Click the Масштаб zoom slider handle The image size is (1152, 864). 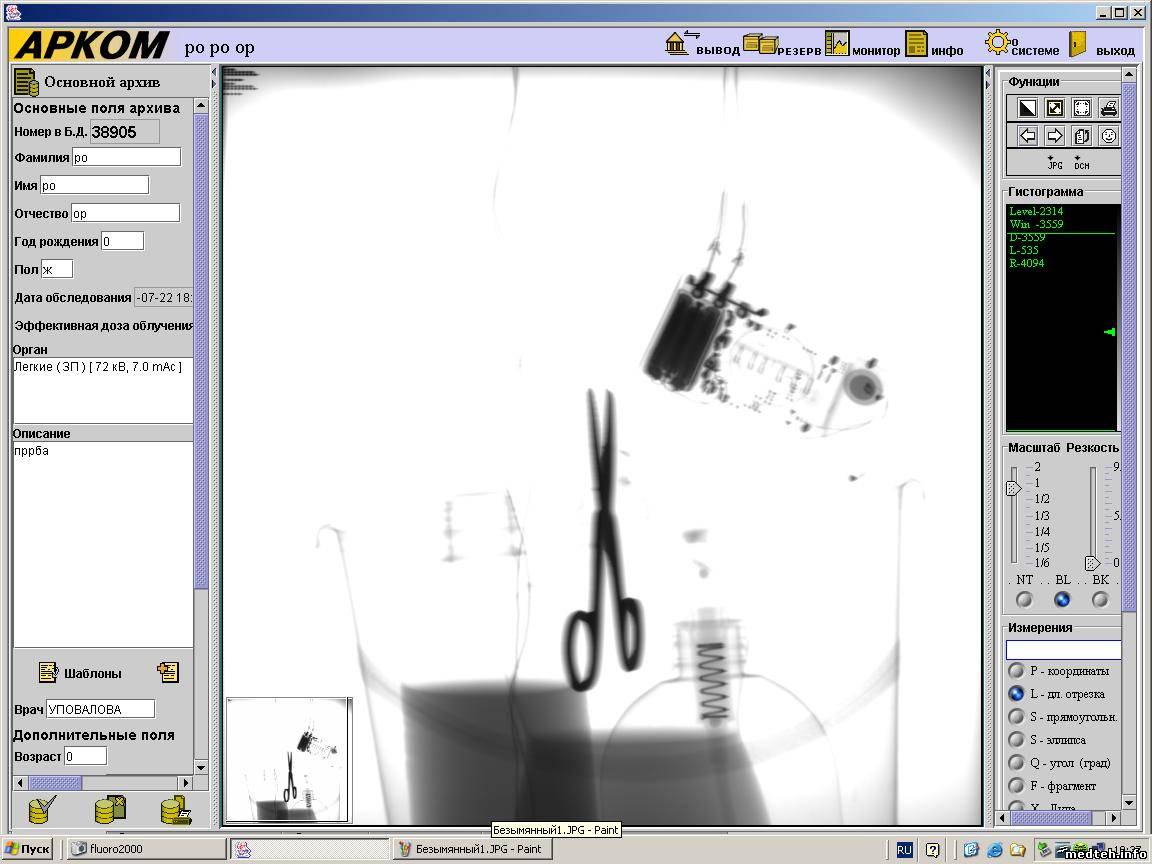(x=1013, y=488)
